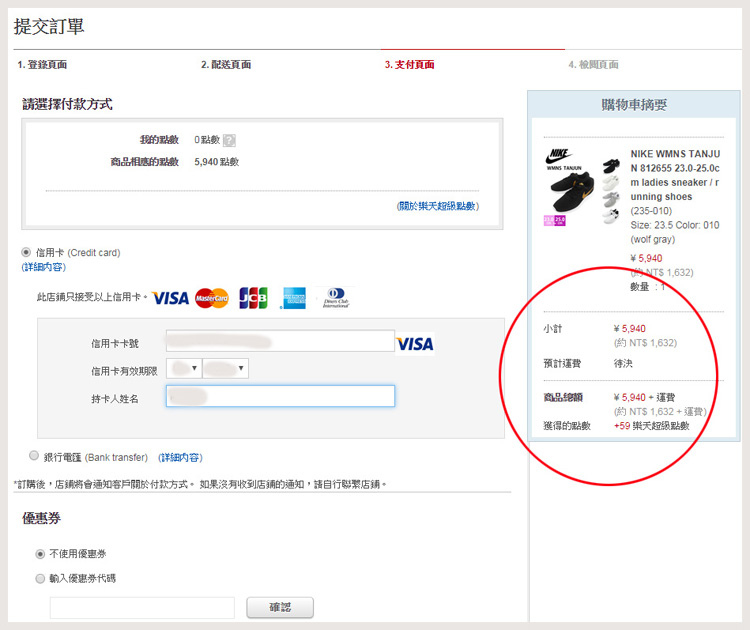The image size is (750, 630).
Task: Go to step 2 配送頁面
Action: pos(226,65)
